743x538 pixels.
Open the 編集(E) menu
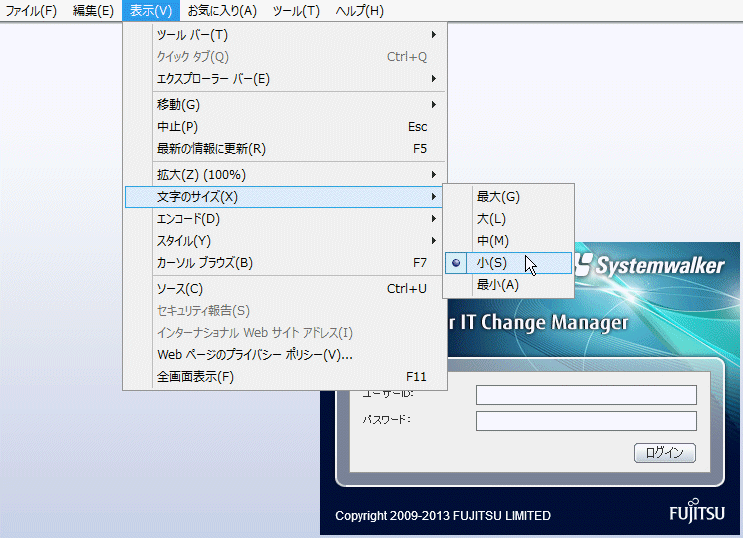[93, 10]
